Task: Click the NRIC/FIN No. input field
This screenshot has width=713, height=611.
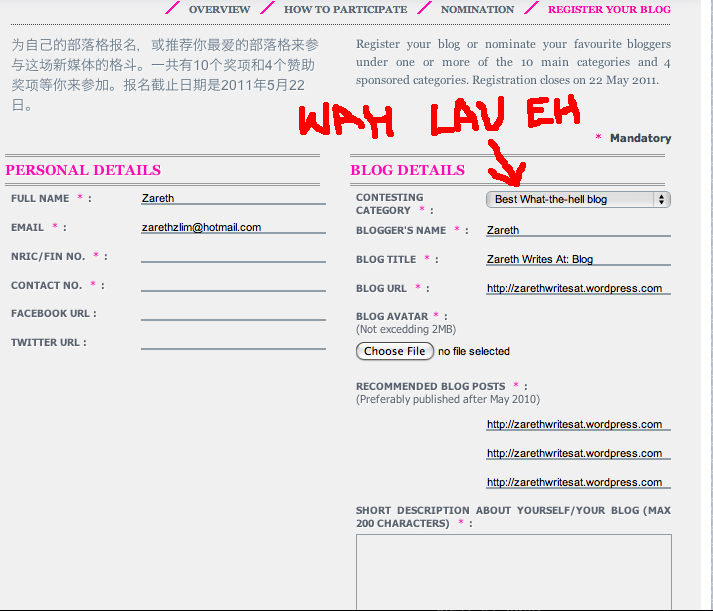Action: 233,256
